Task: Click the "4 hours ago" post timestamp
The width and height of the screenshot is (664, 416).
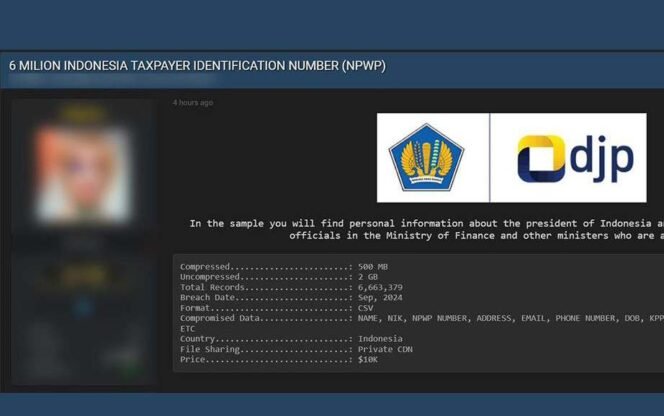Action: 192,102
